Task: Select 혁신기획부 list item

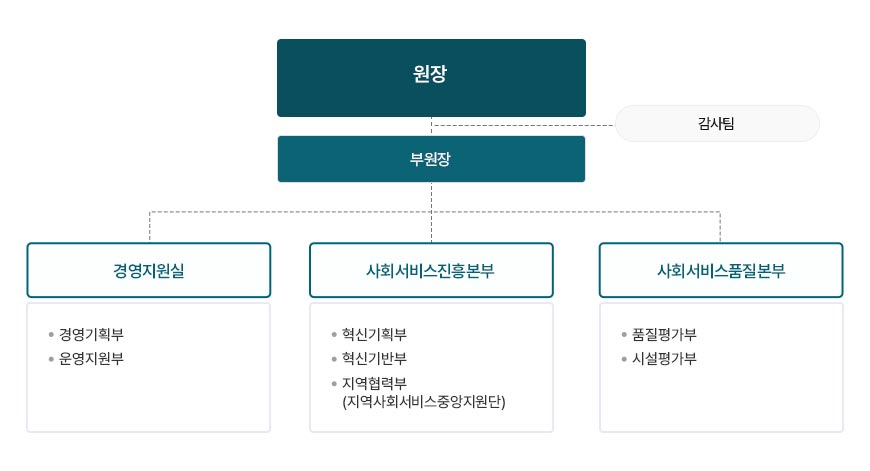Action: coord(375,335)
